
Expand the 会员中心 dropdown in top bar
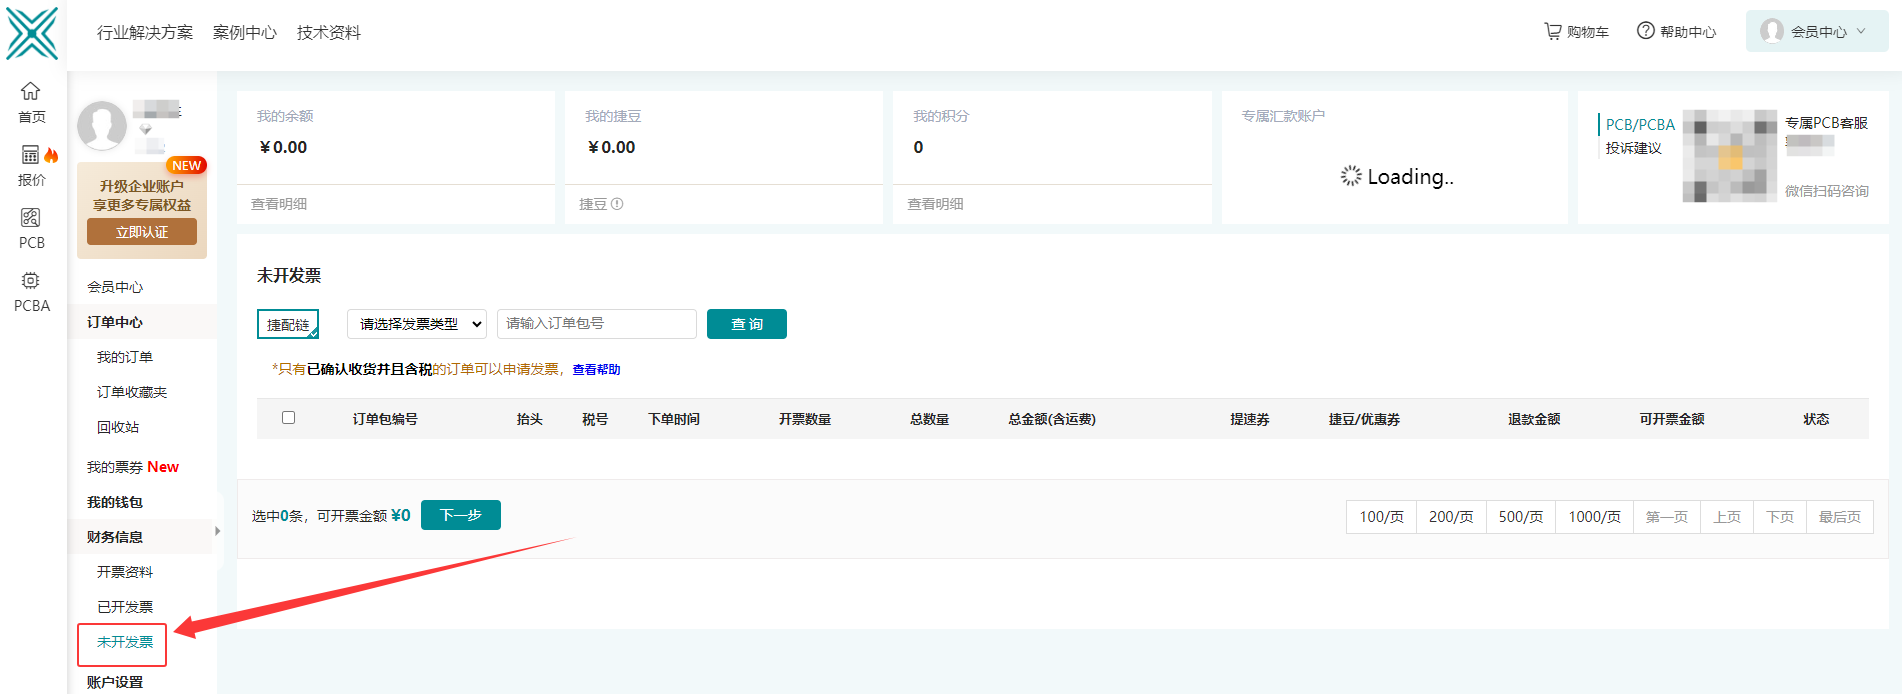coord(1816,32)
